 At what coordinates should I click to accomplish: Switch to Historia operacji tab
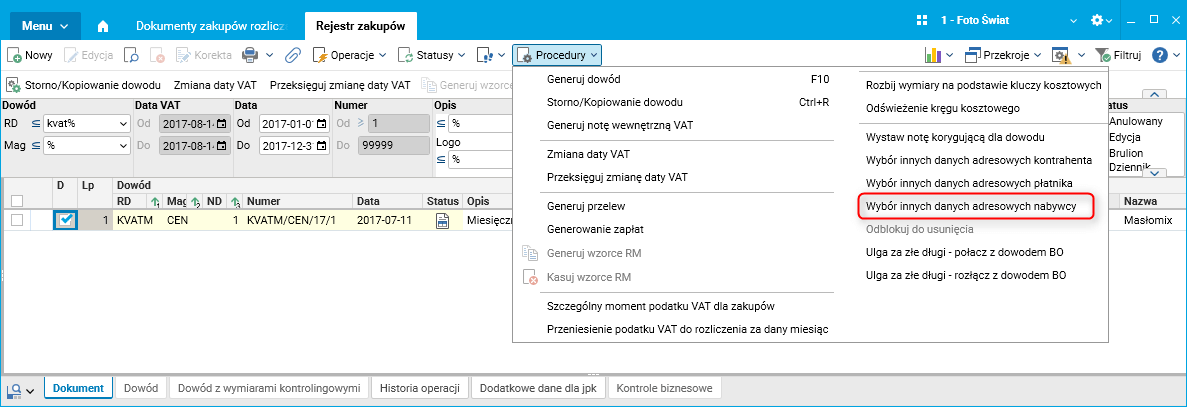[420, 388]
